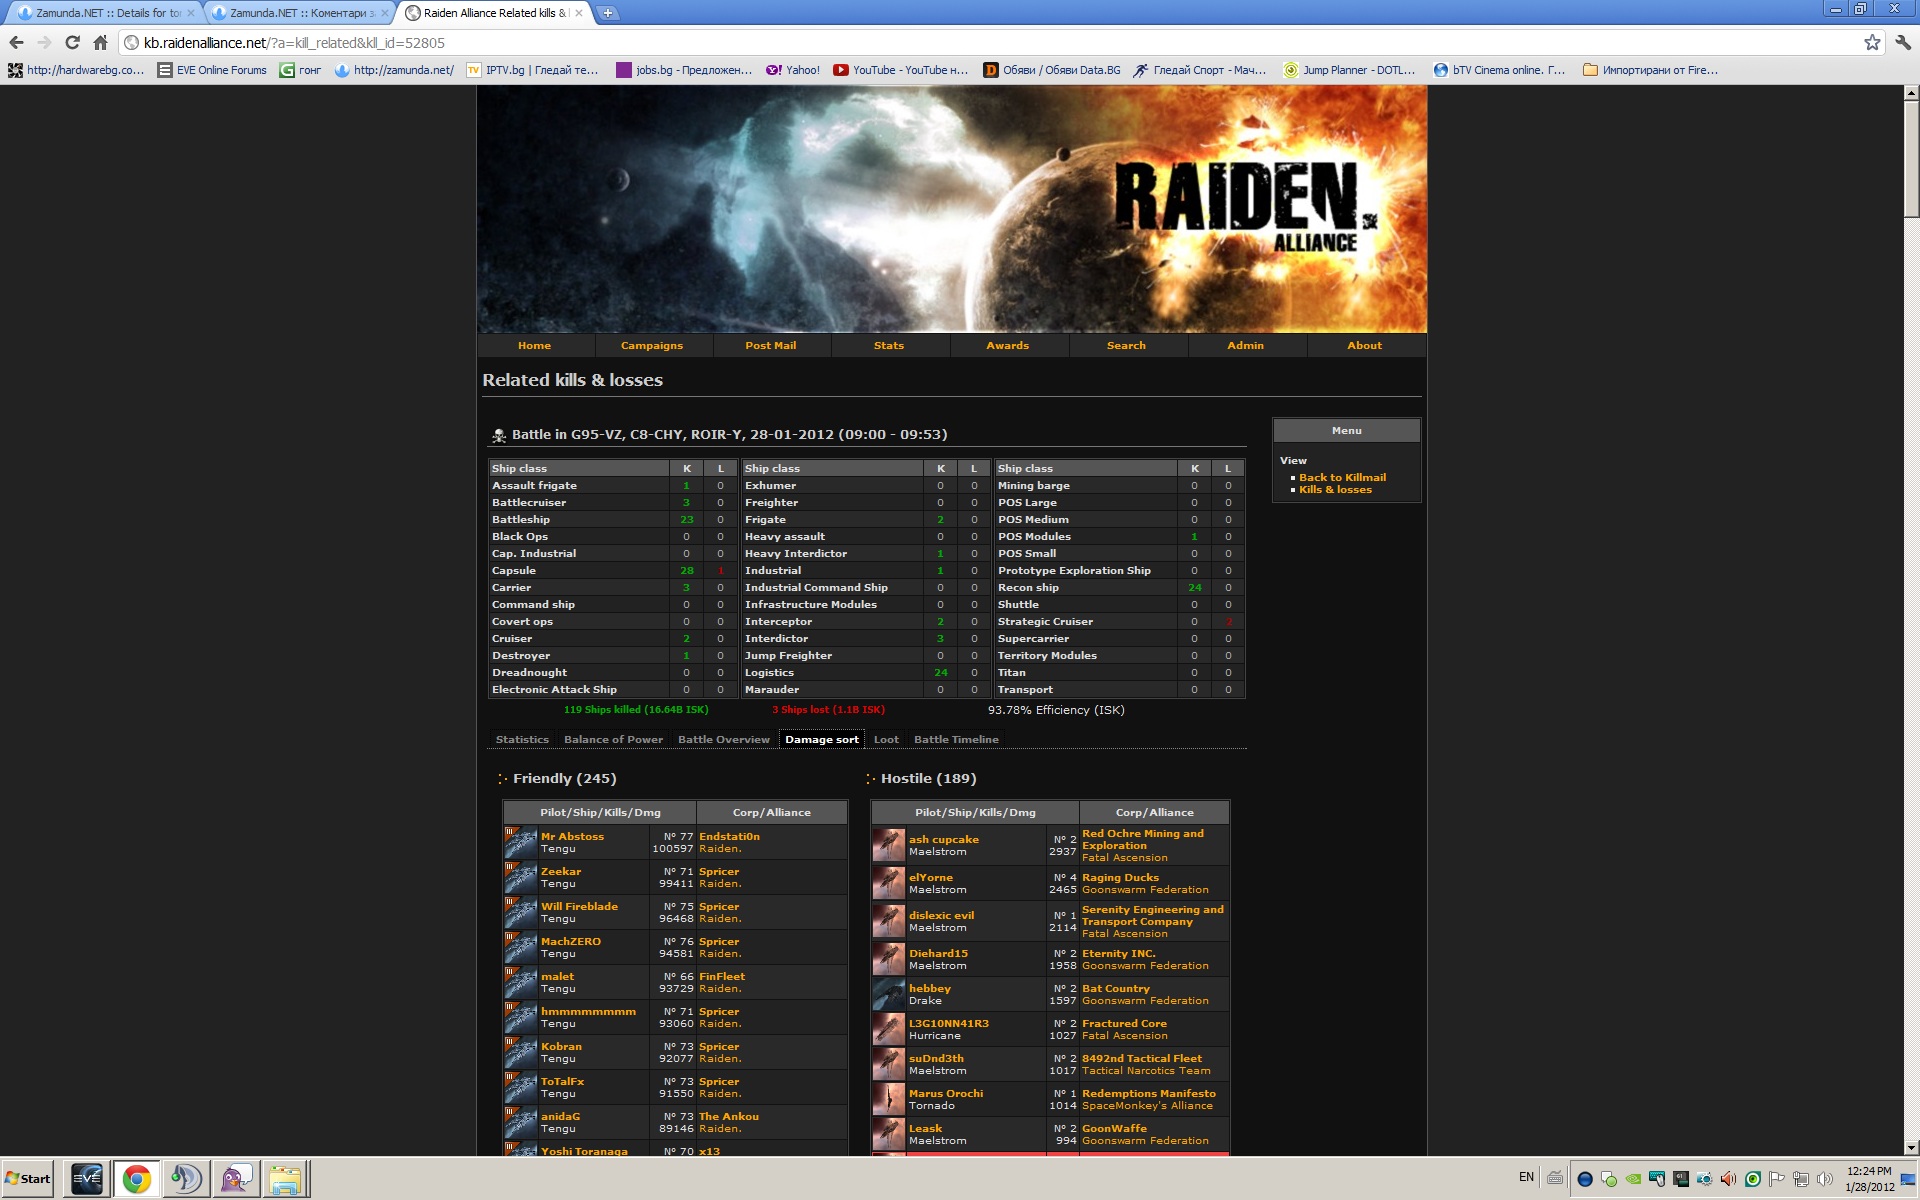Screen dimensions: 1920x1200
Task: Open Chrome wrench settings menu
Action: [x=1902, y=43]
